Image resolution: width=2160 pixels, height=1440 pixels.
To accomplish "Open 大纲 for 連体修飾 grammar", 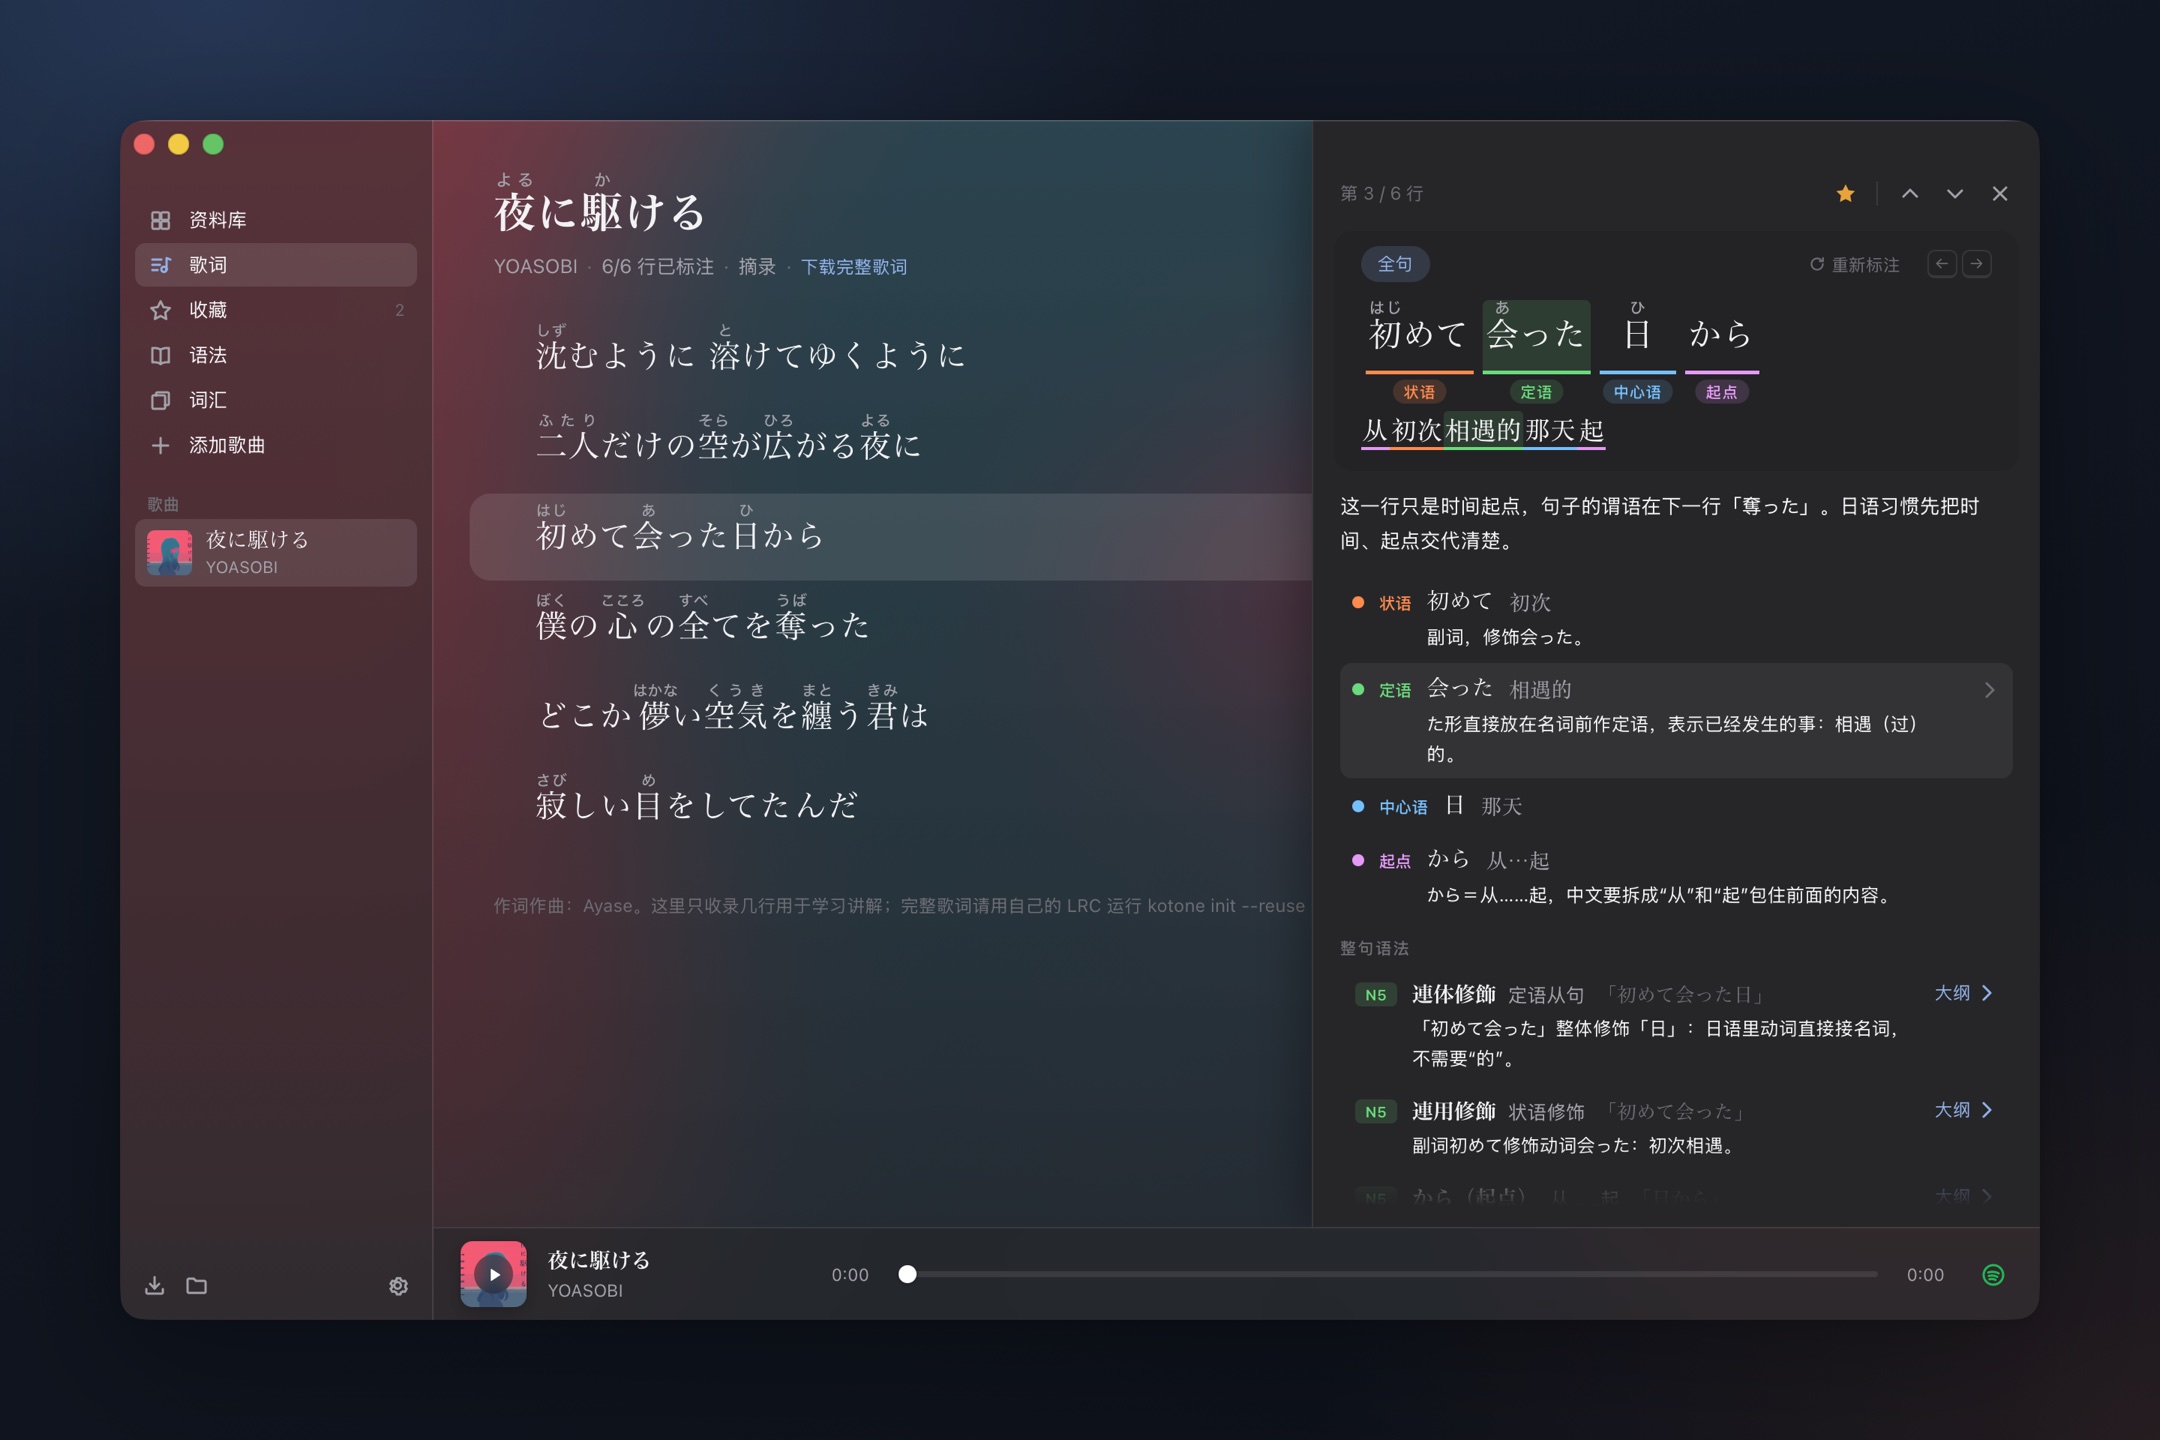I will (1963, 993).
